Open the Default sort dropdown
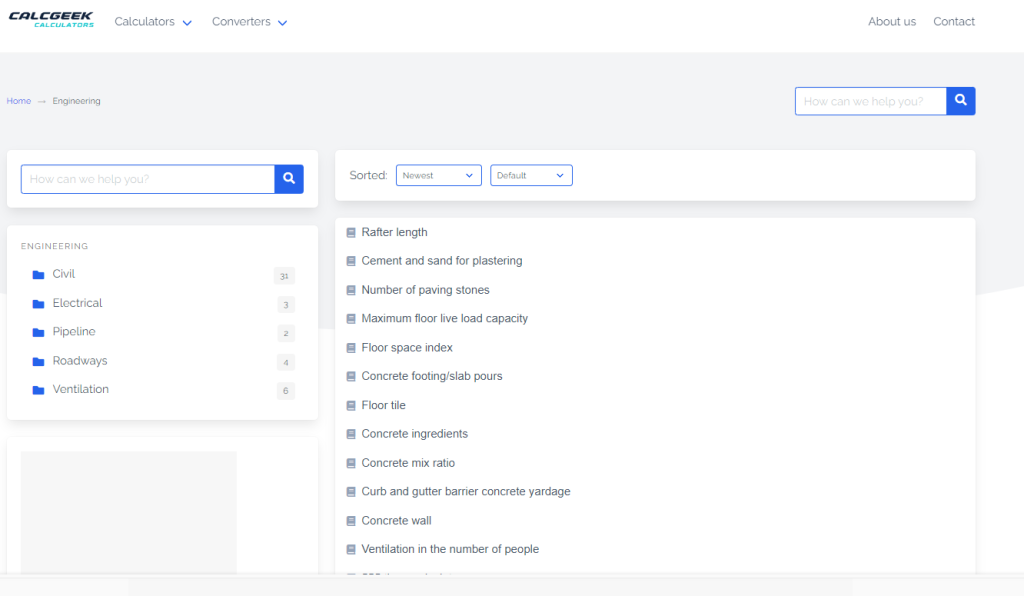1024x596 pixels. click(531, 175)
